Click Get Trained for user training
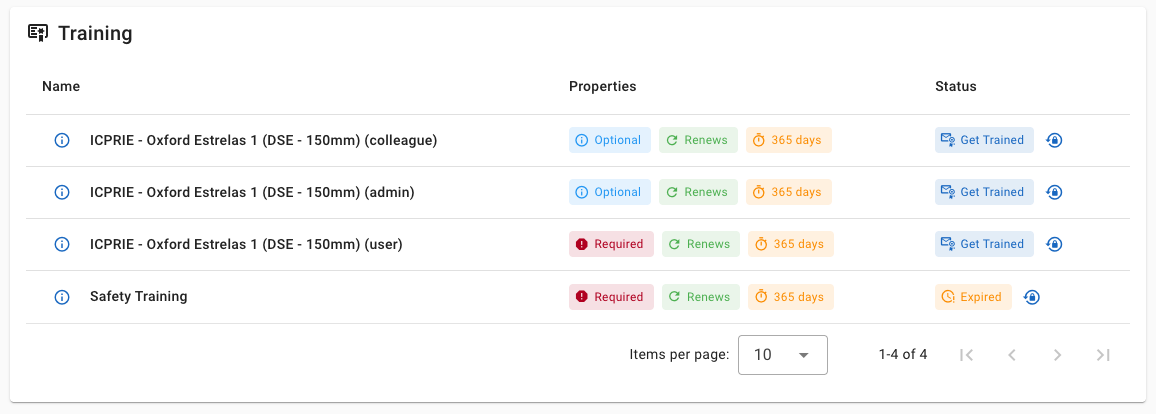1156x414 pixels. pos(984,244)
